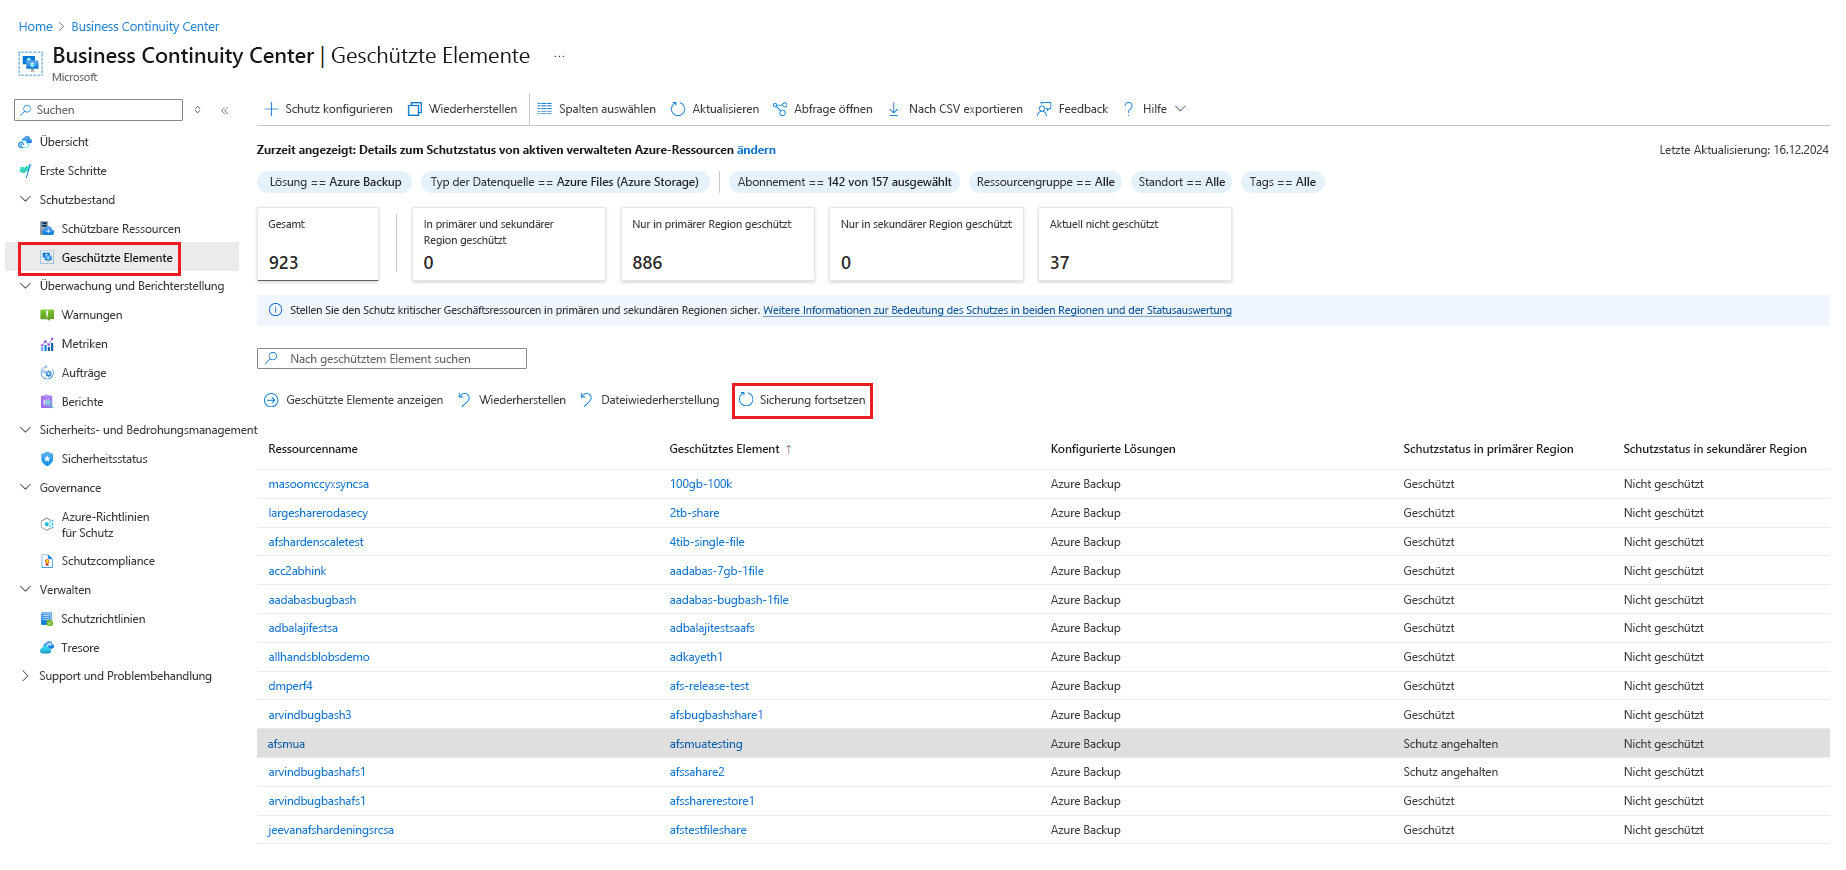The height and width of the screenshot is (870, 1846).
Task: Open the Abonnement filter pill
Action: coord(844,182)
